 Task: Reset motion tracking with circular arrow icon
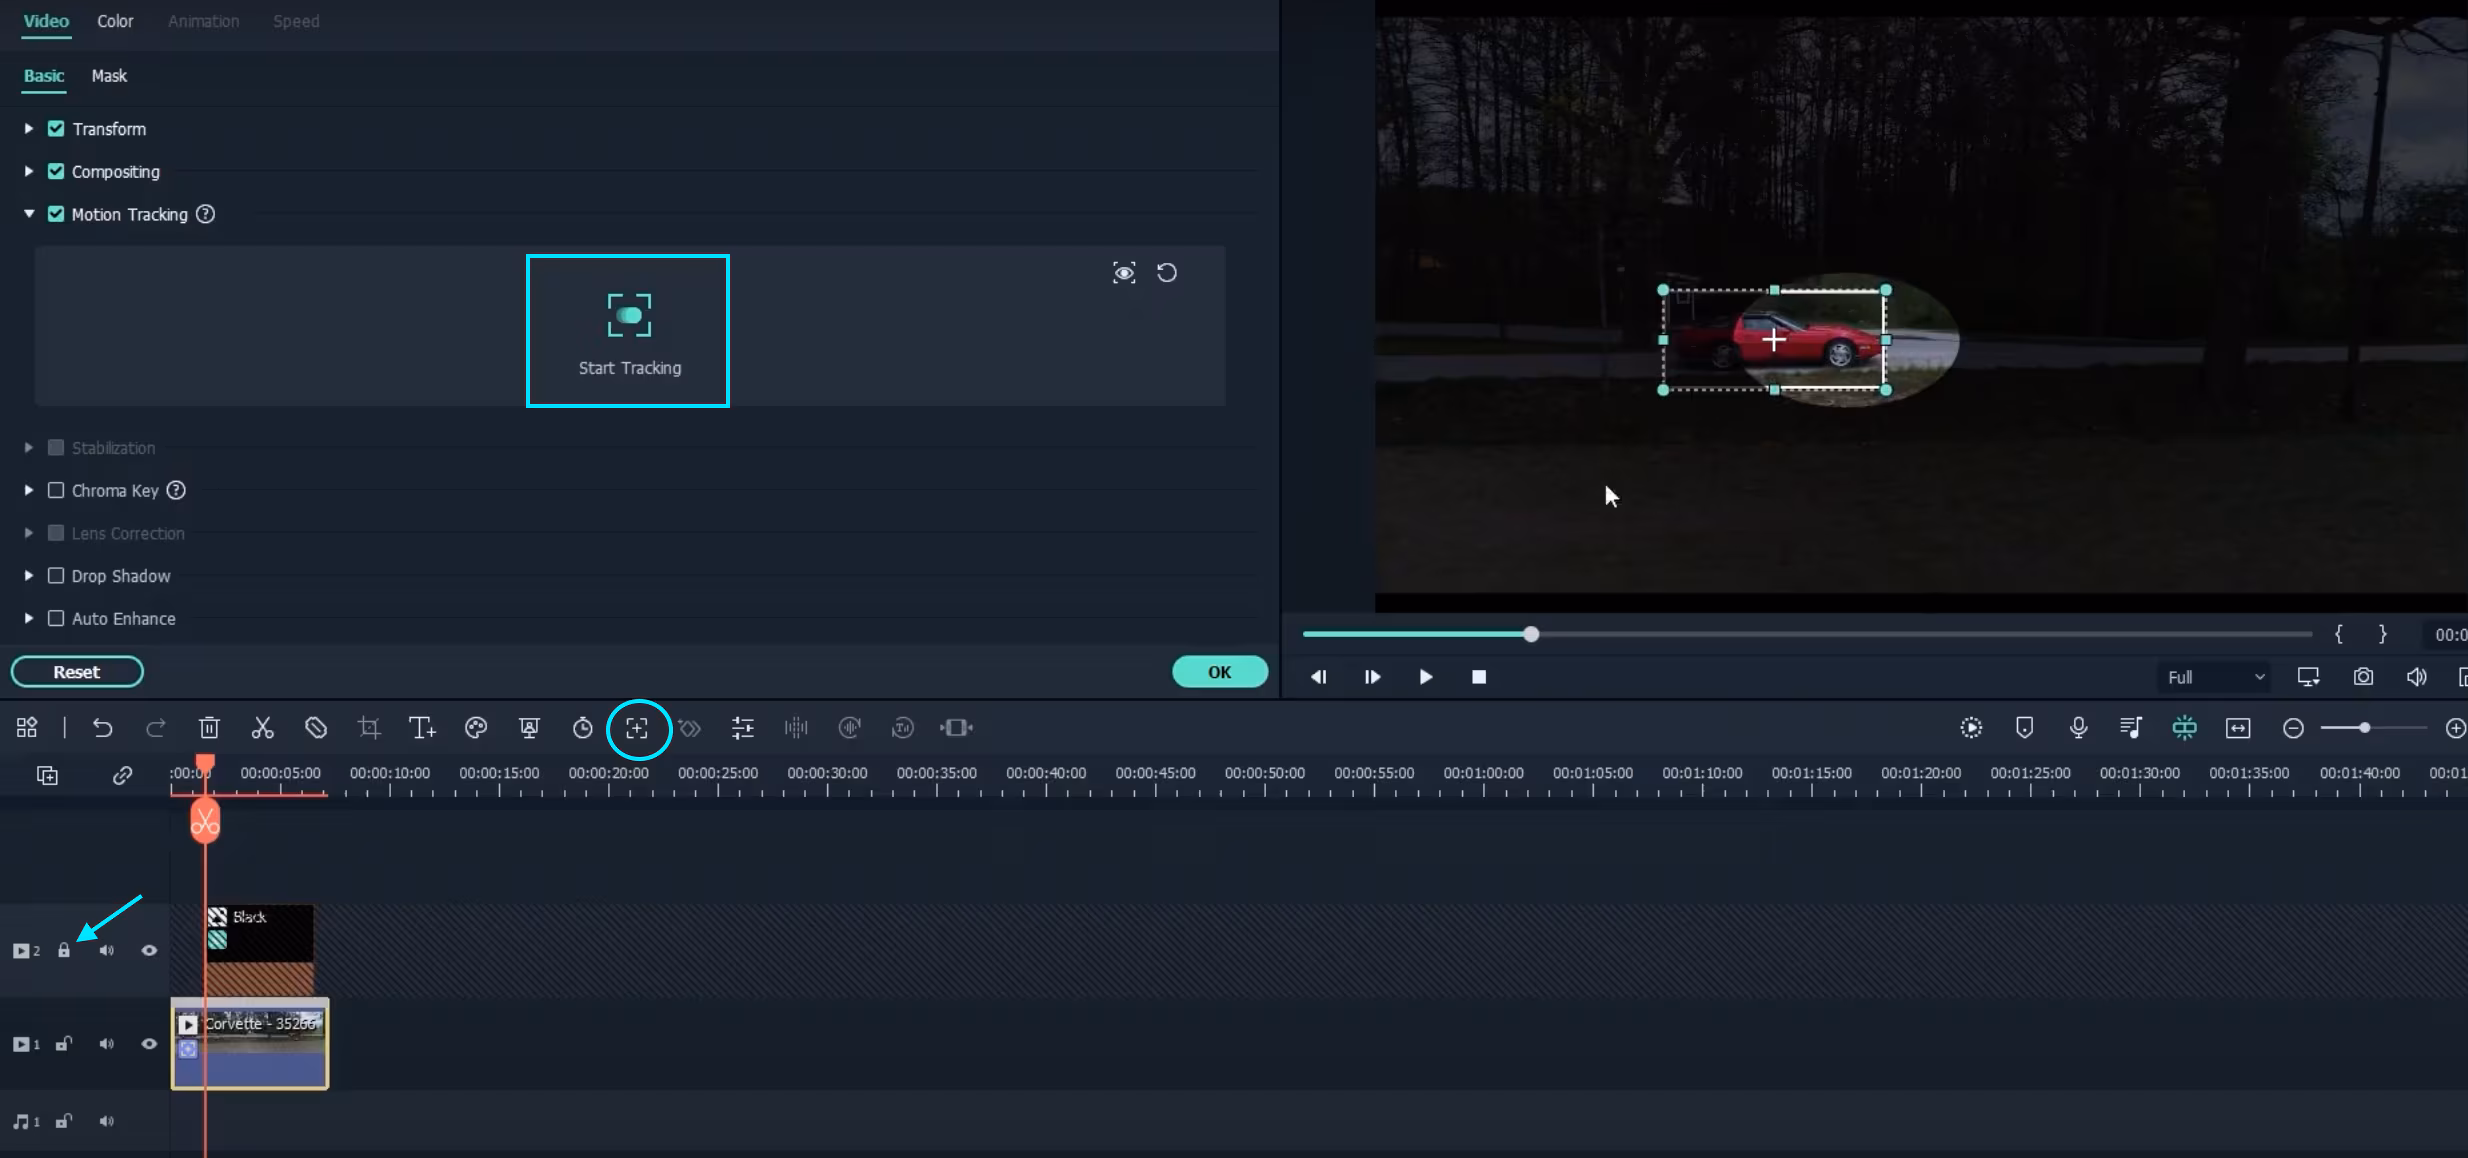tap(1167, 273)
